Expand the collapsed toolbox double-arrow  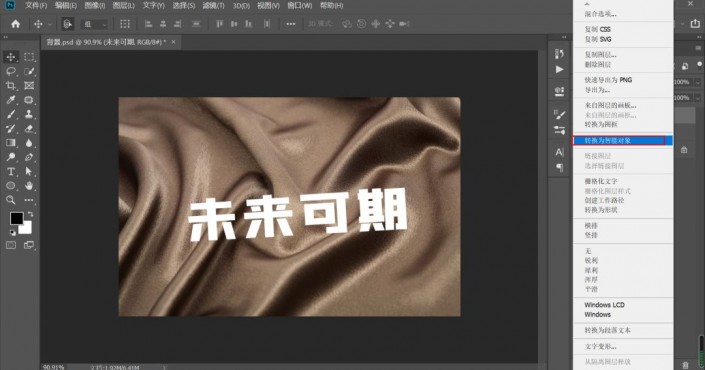pos(5,37)
